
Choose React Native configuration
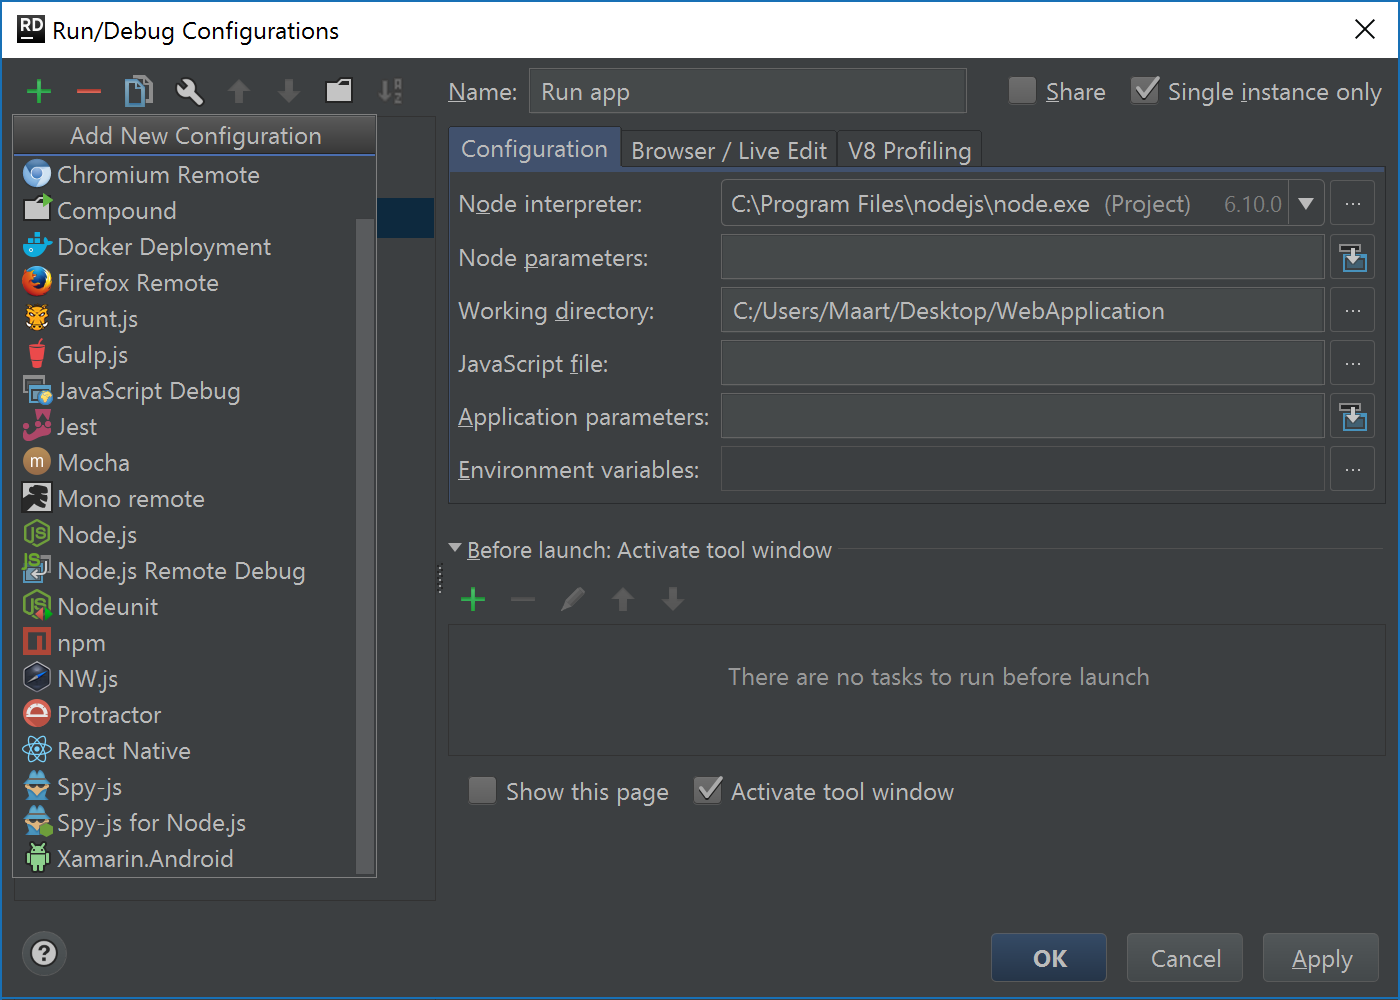click(x=185, y=751)
